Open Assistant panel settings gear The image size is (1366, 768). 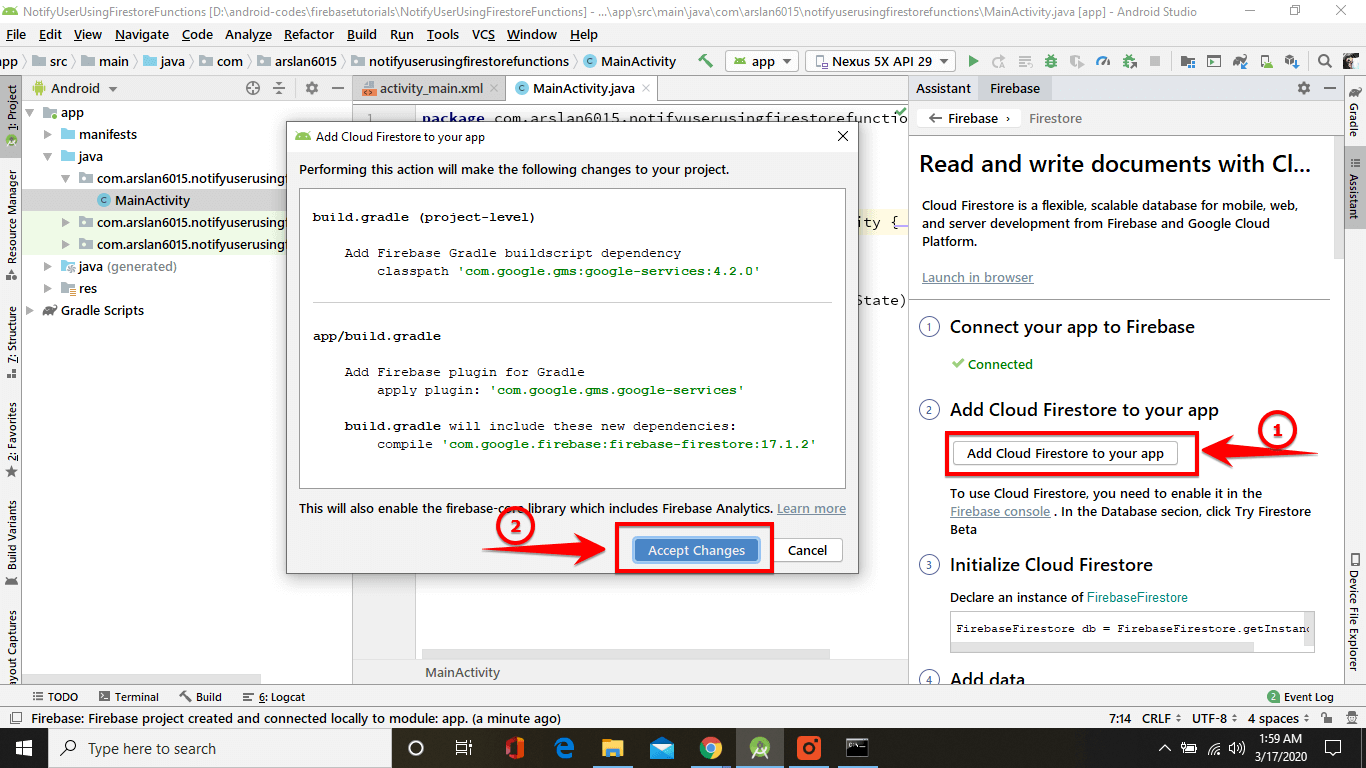click(1304, 88)
